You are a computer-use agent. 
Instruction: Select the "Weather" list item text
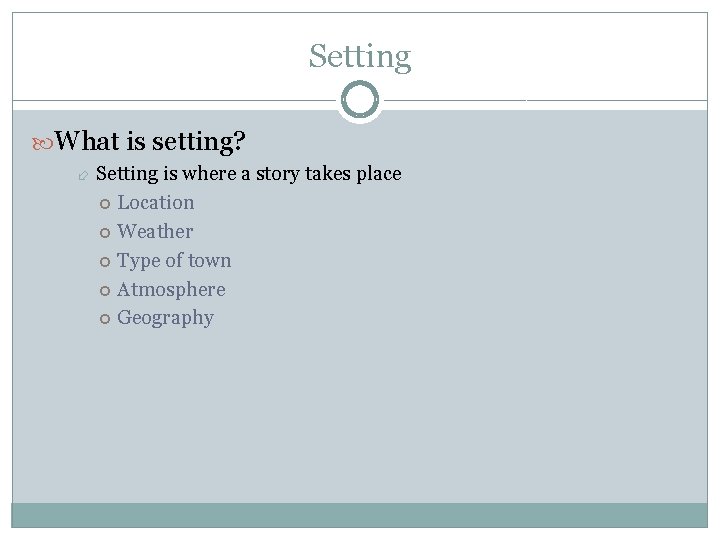coord(155,231)
